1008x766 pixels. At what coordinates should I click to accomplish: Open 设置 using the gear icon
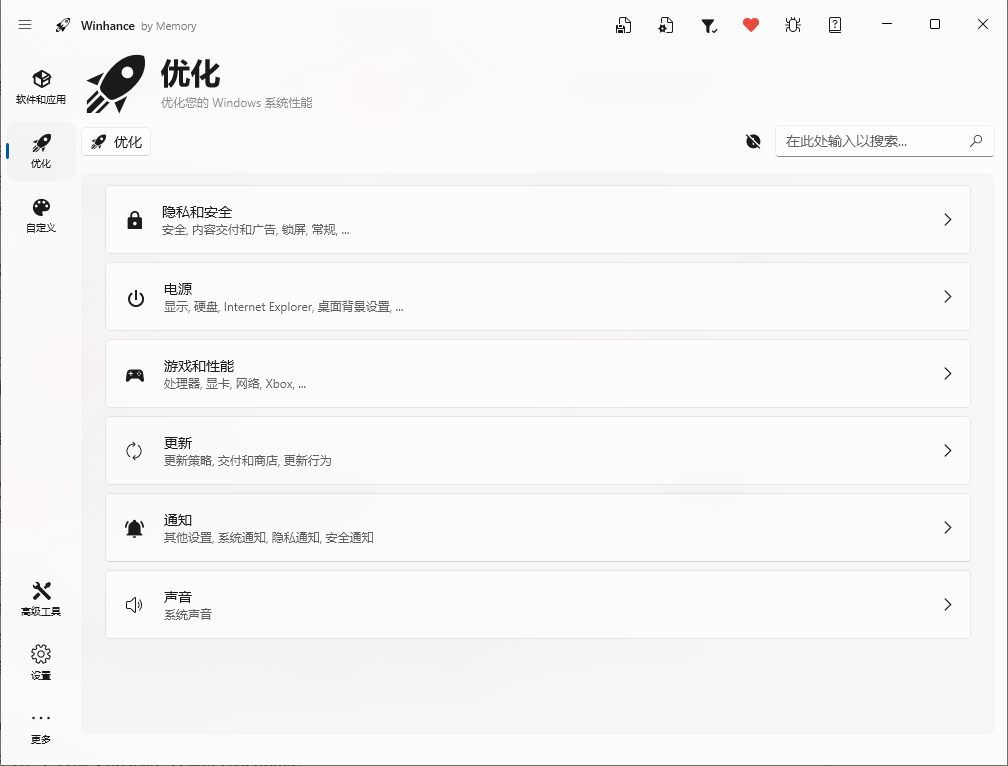point(41,661)
